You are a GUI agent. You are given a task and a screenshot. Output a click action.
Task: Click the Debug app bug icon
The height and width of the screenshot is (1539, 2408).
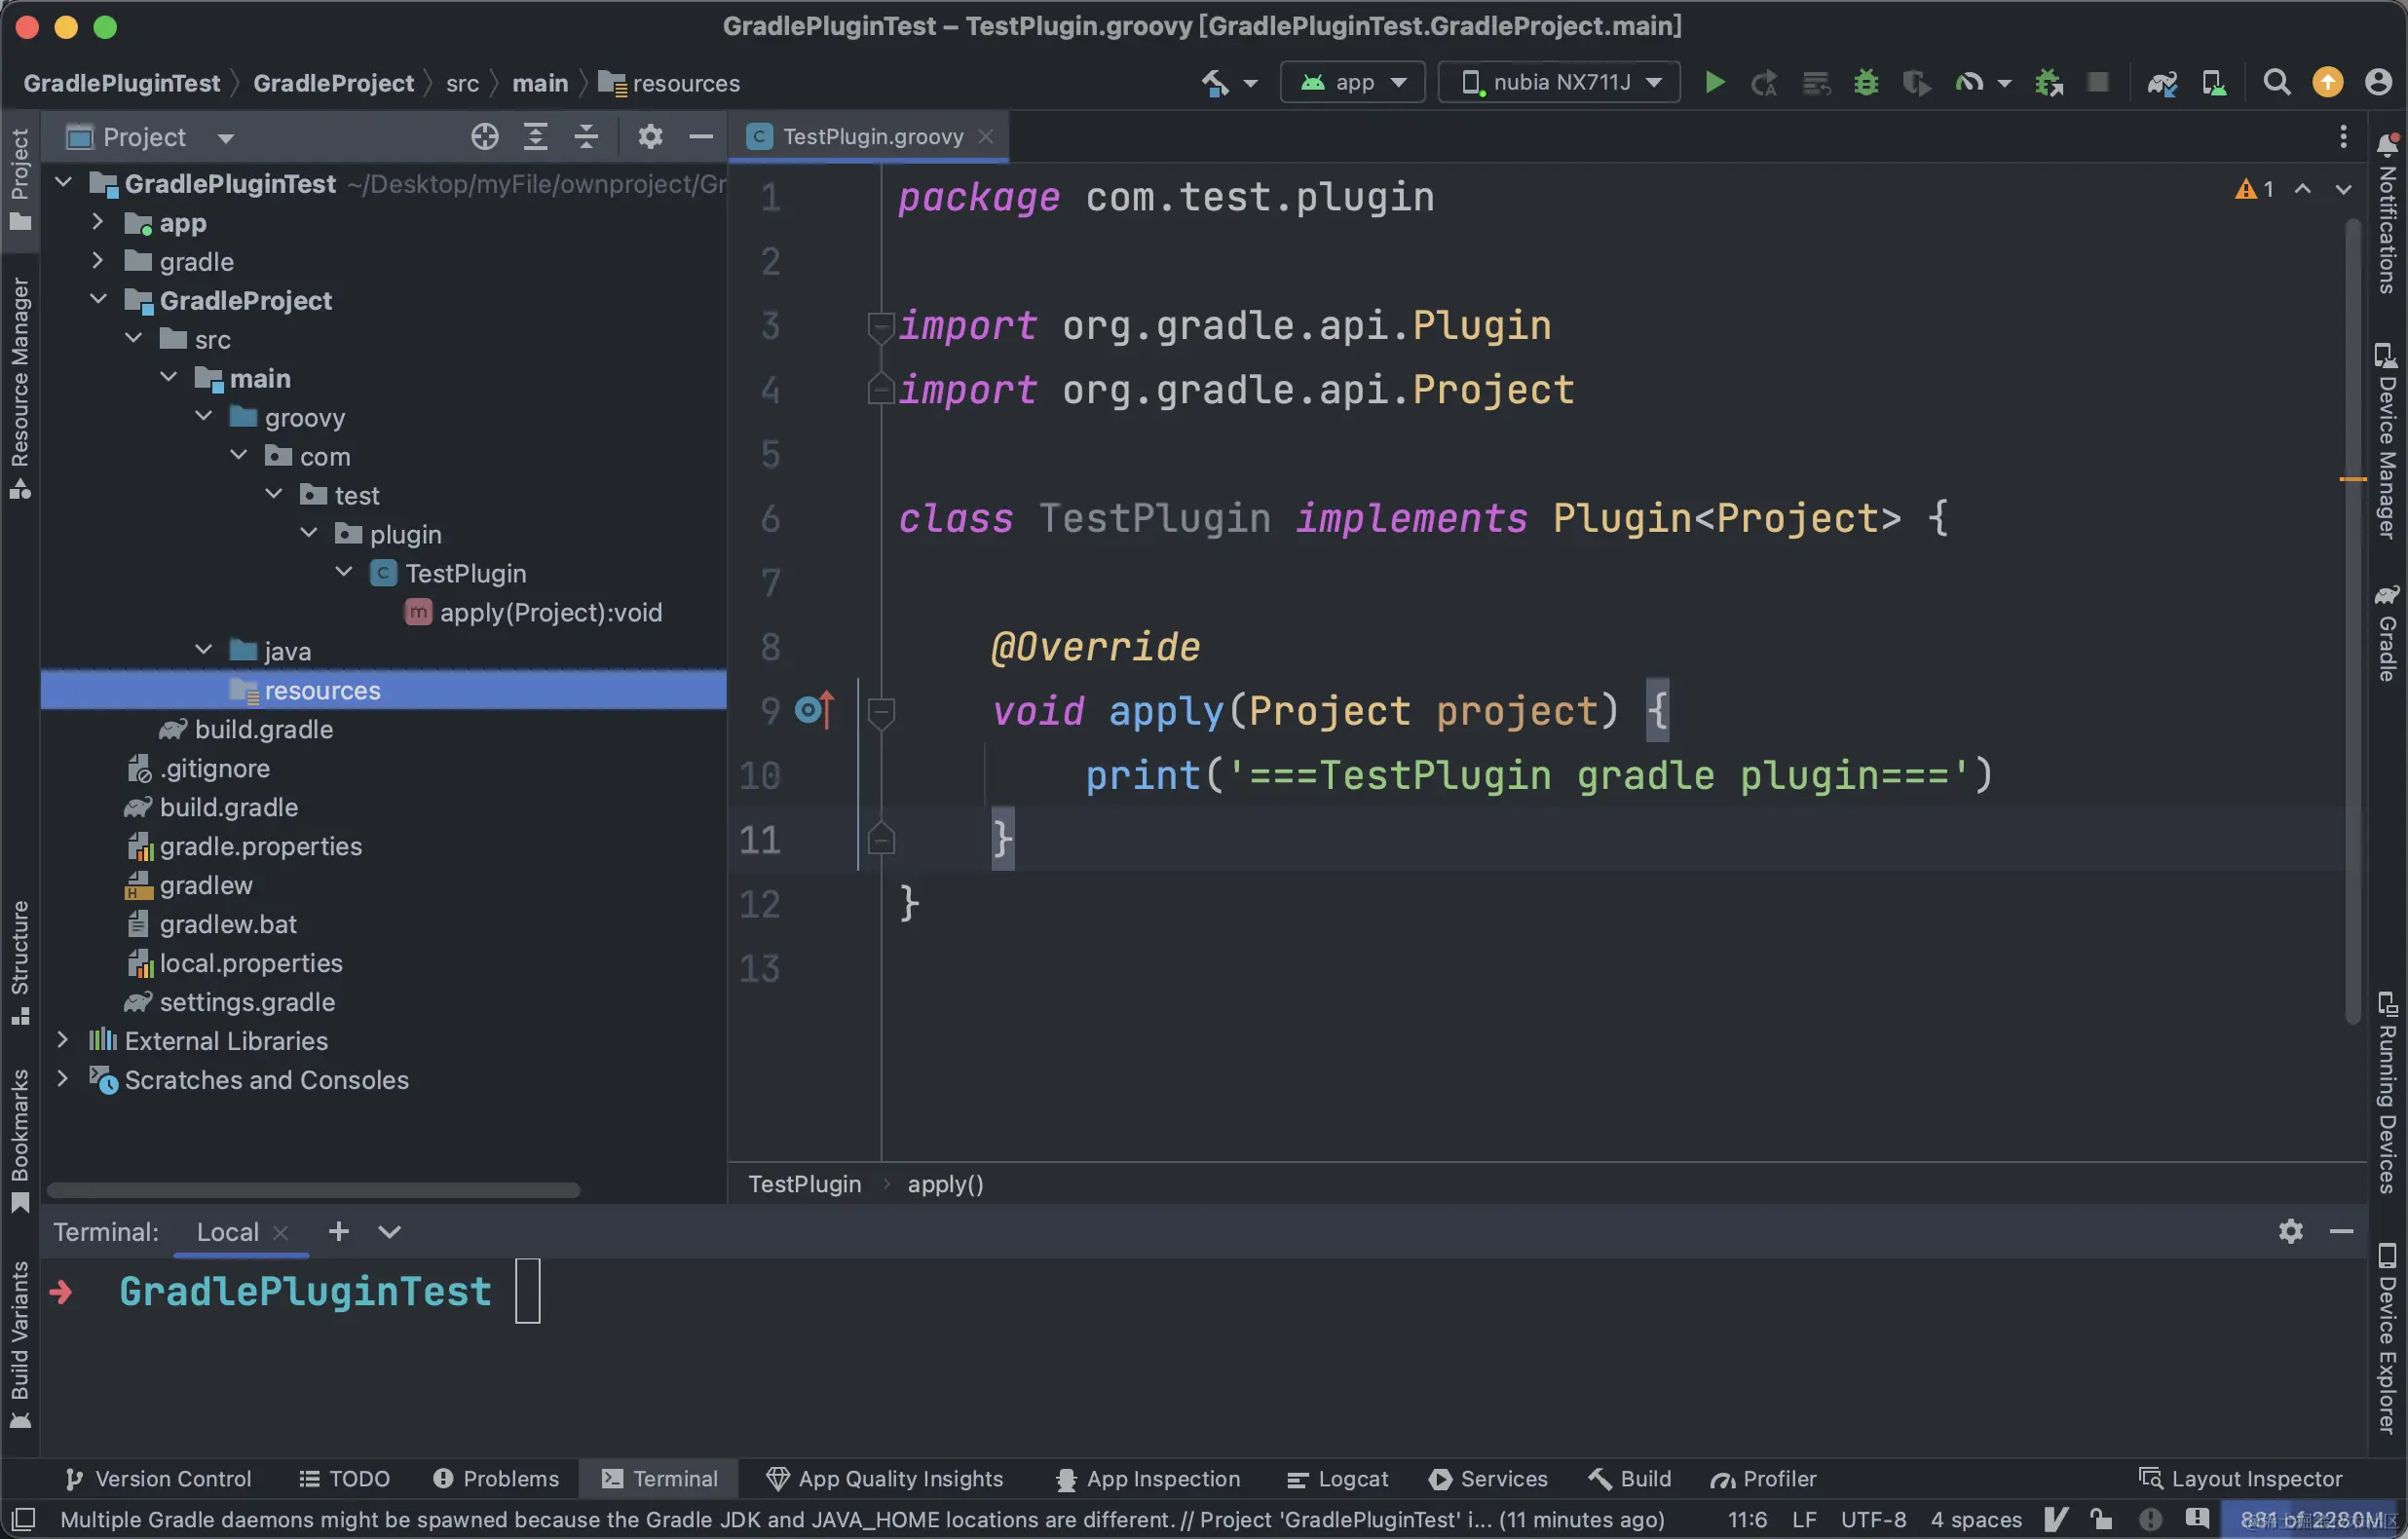[1865, 82]
